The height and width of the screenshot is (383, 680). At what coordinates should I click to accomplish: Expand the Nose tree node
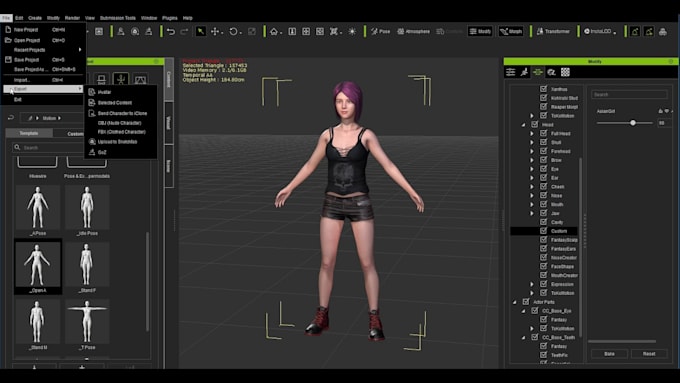[x=532, y=196]
